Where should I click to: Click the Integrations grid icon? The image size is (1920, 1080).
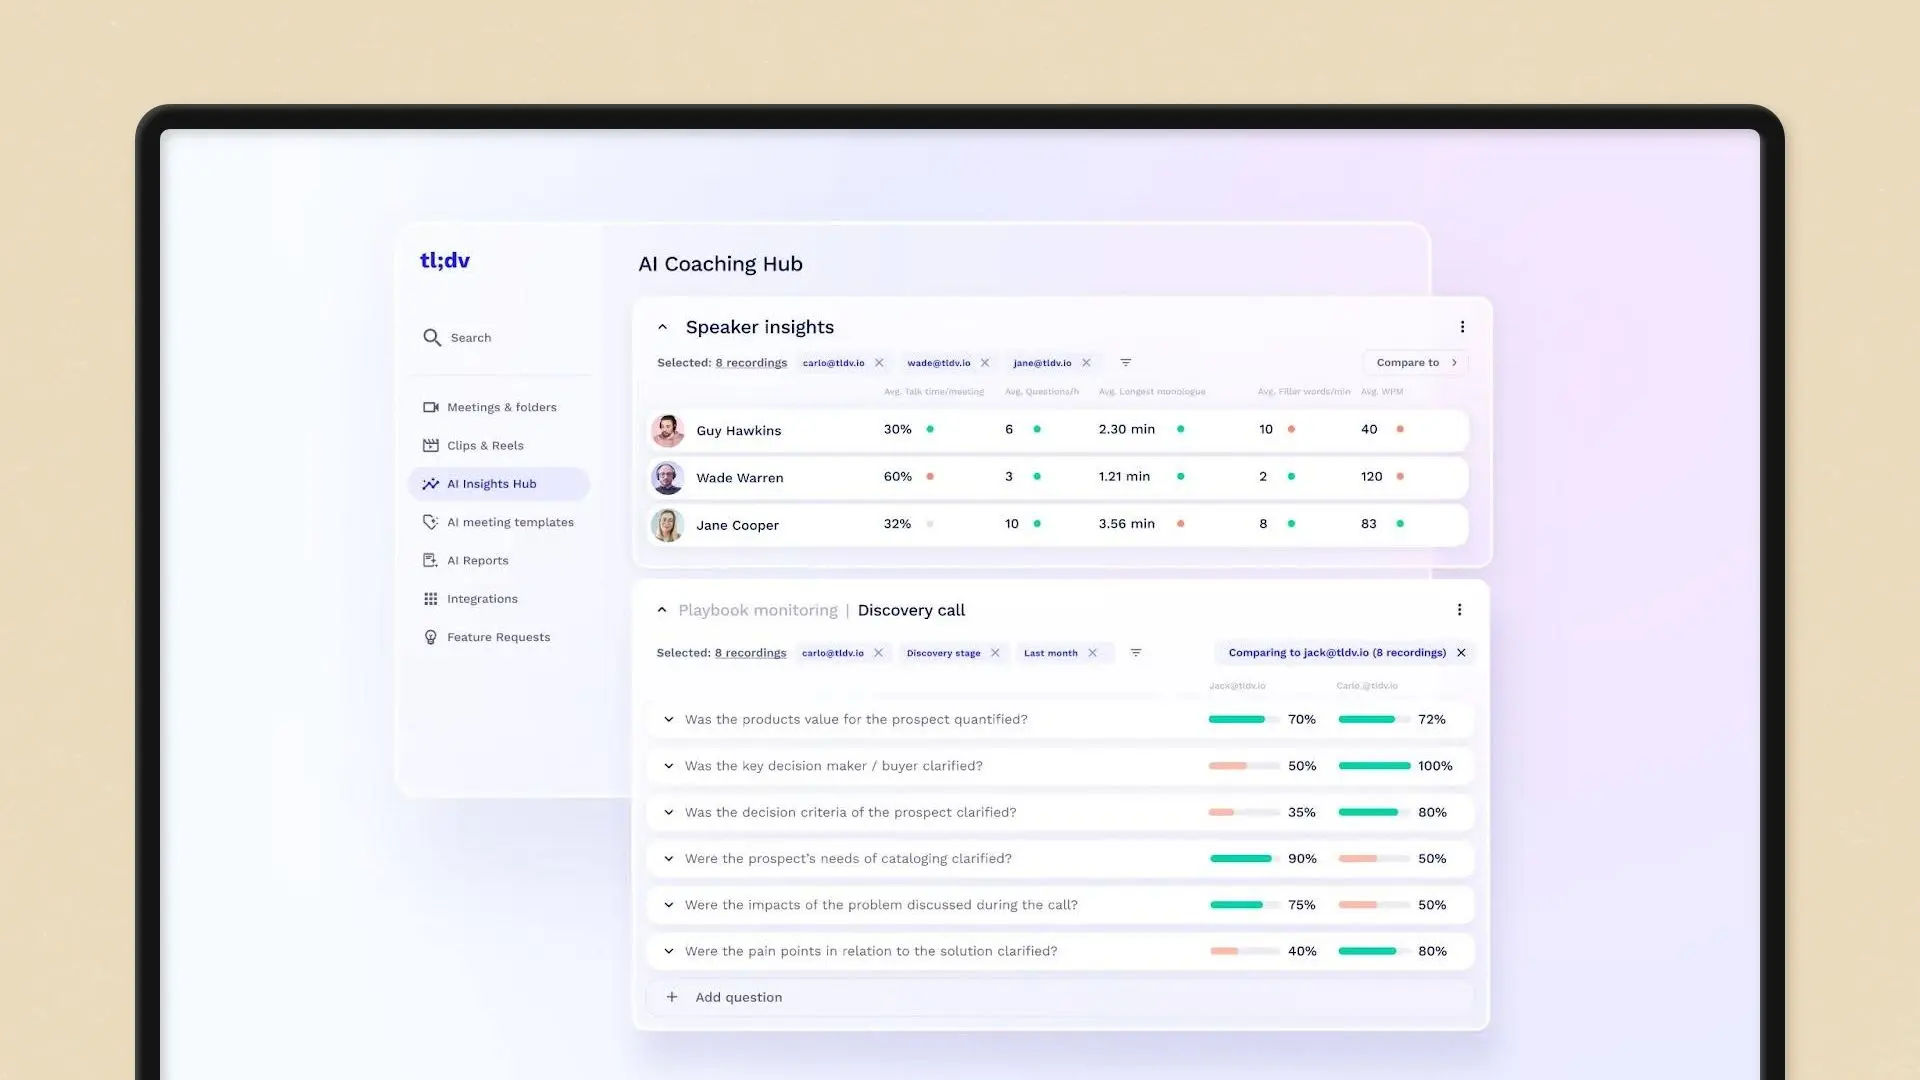(x=431, y=599)
